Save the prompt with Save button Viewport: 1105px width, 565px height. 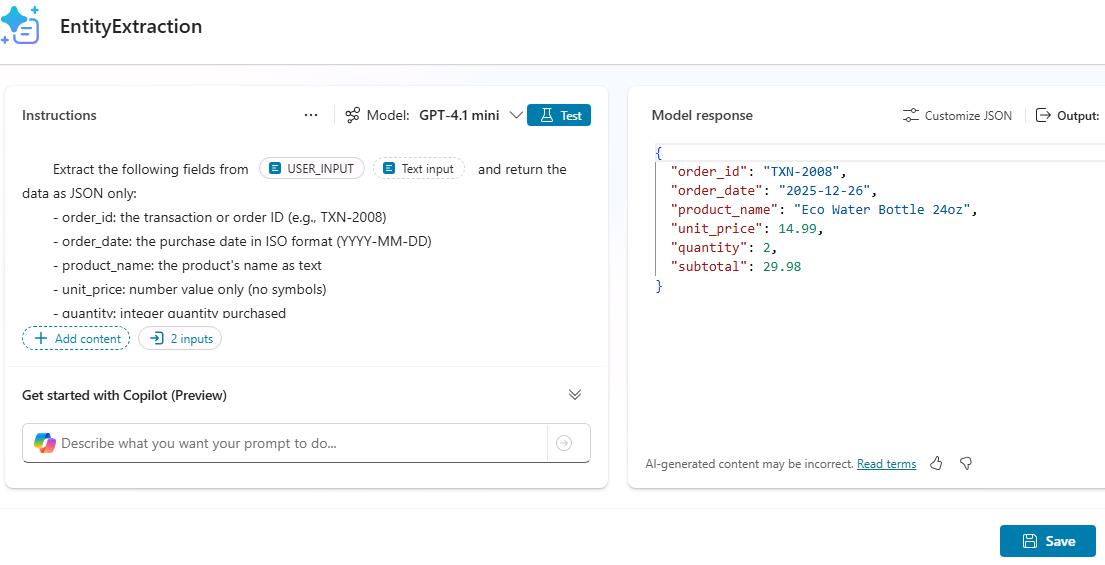1048,541
